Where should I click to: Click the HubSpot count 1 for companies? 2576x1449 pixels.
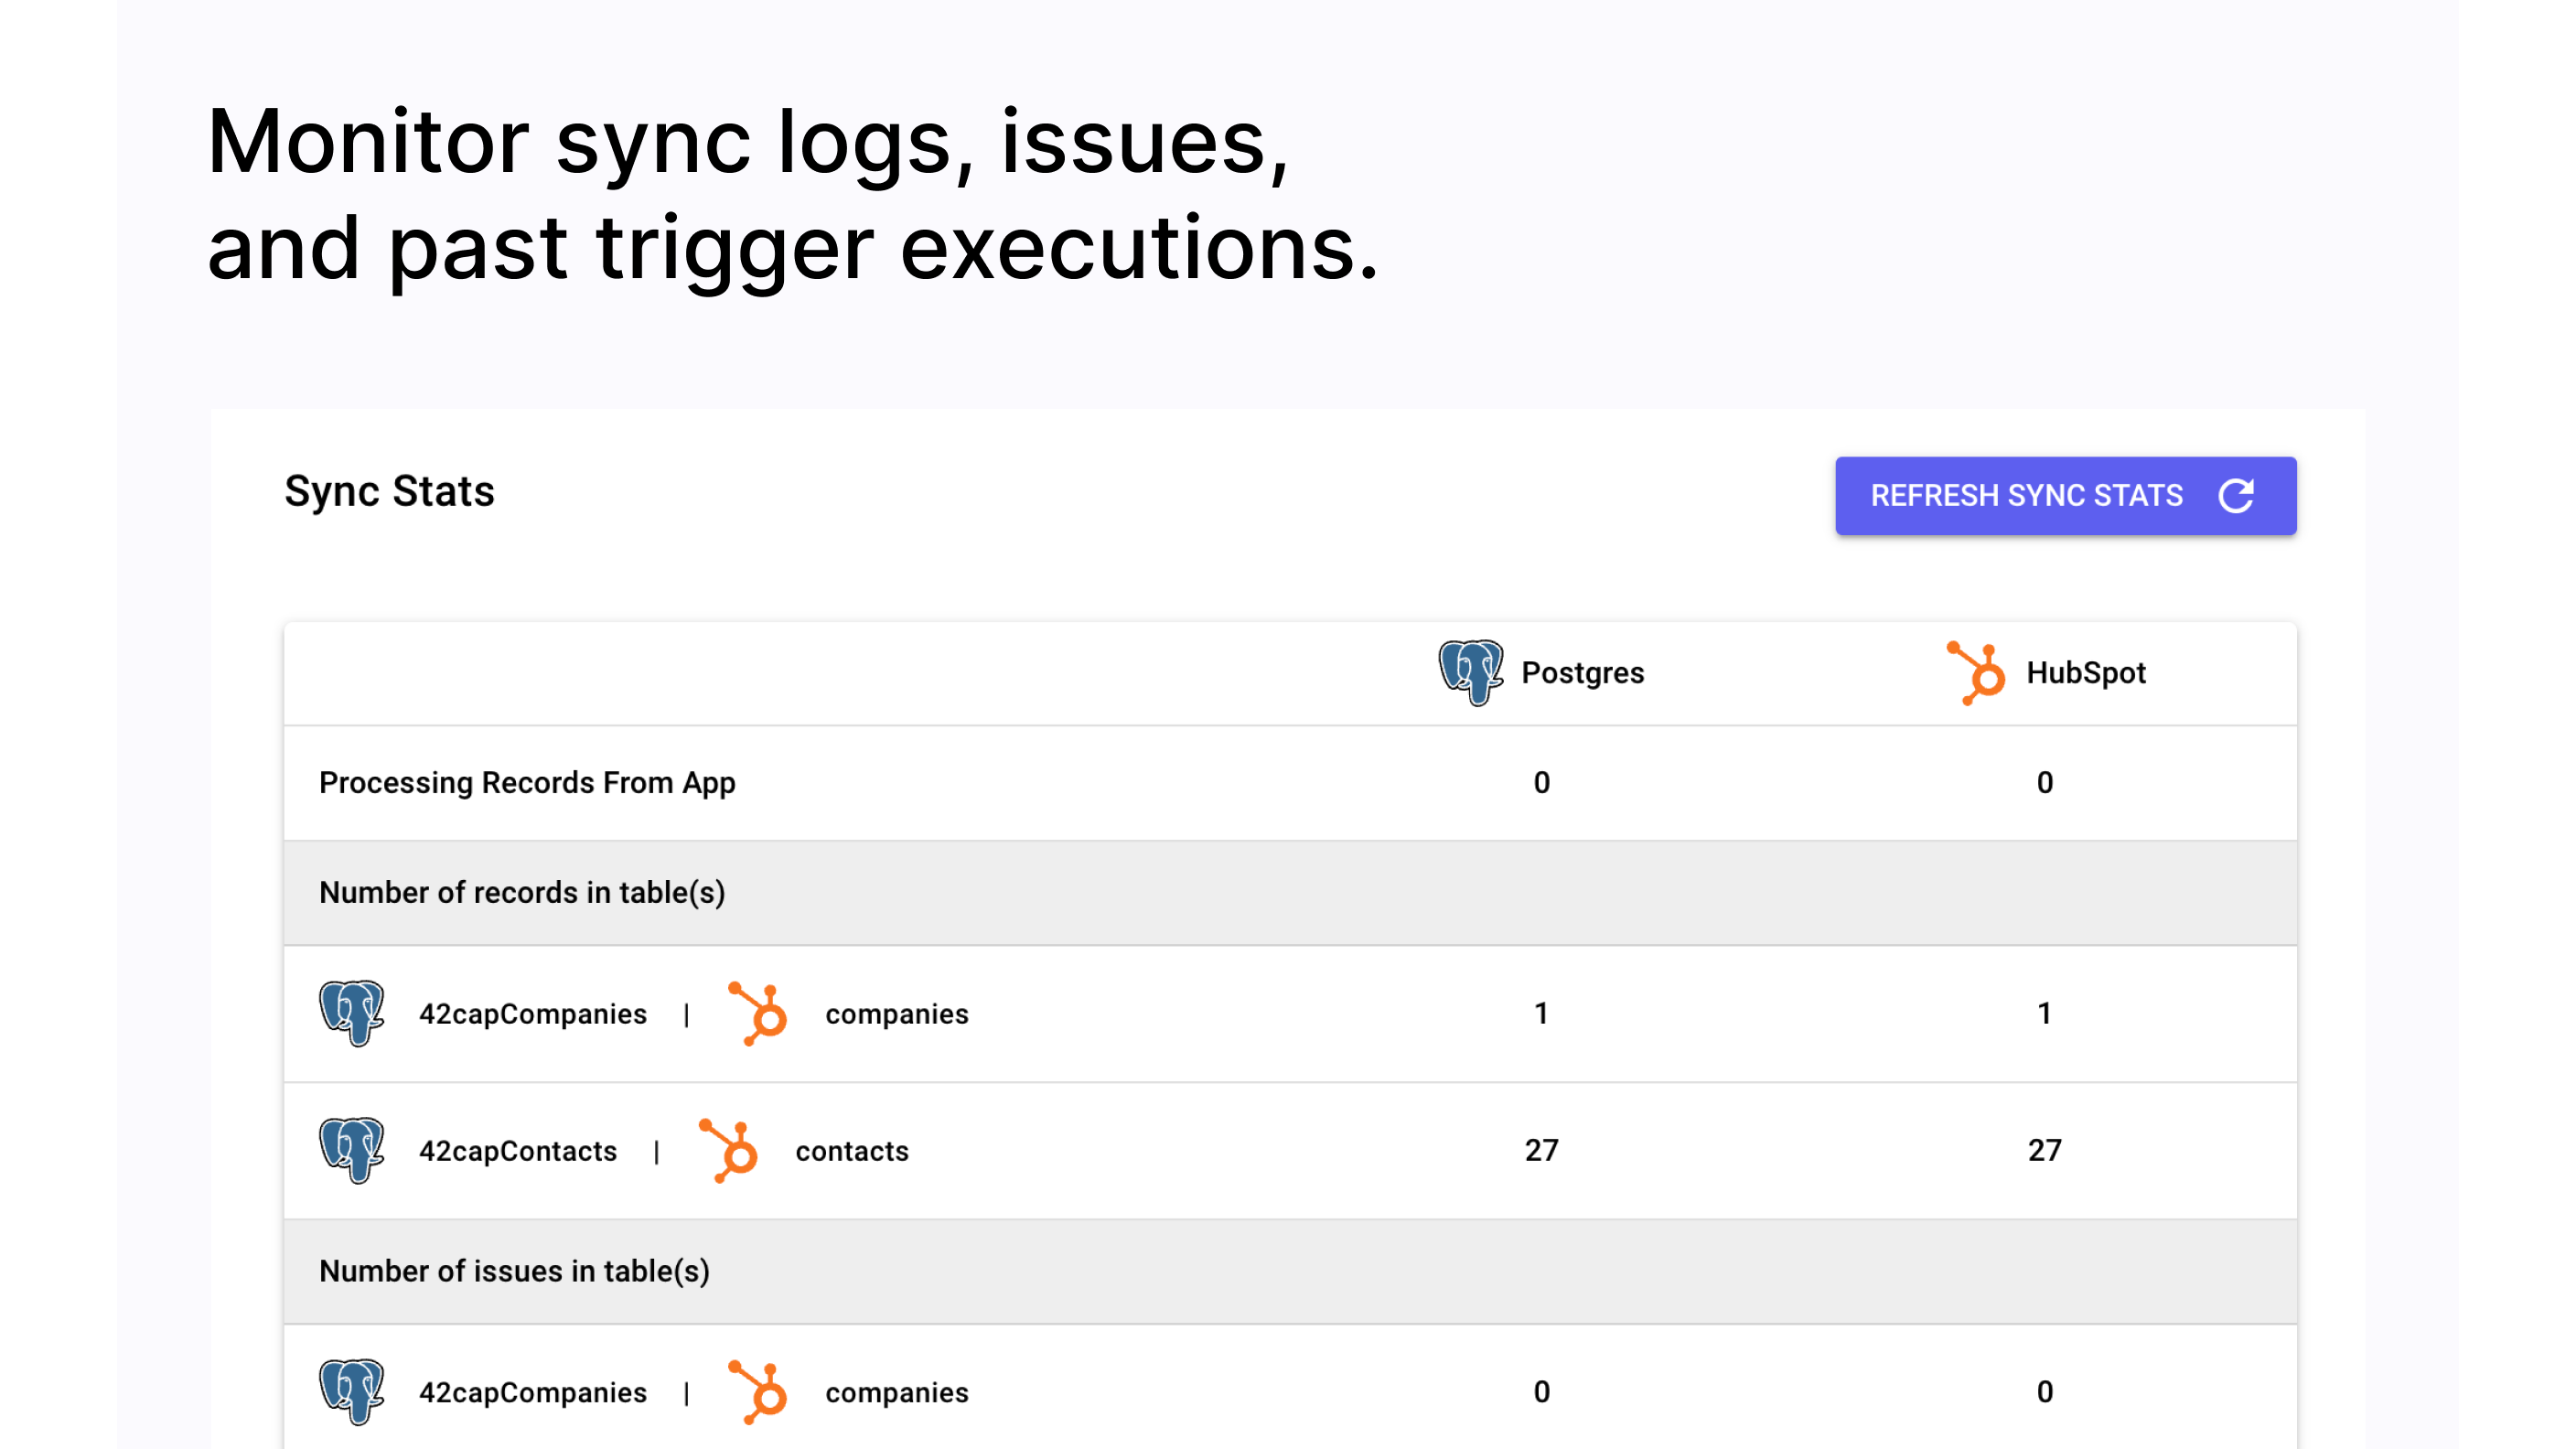click(x=2044, y=1013)
